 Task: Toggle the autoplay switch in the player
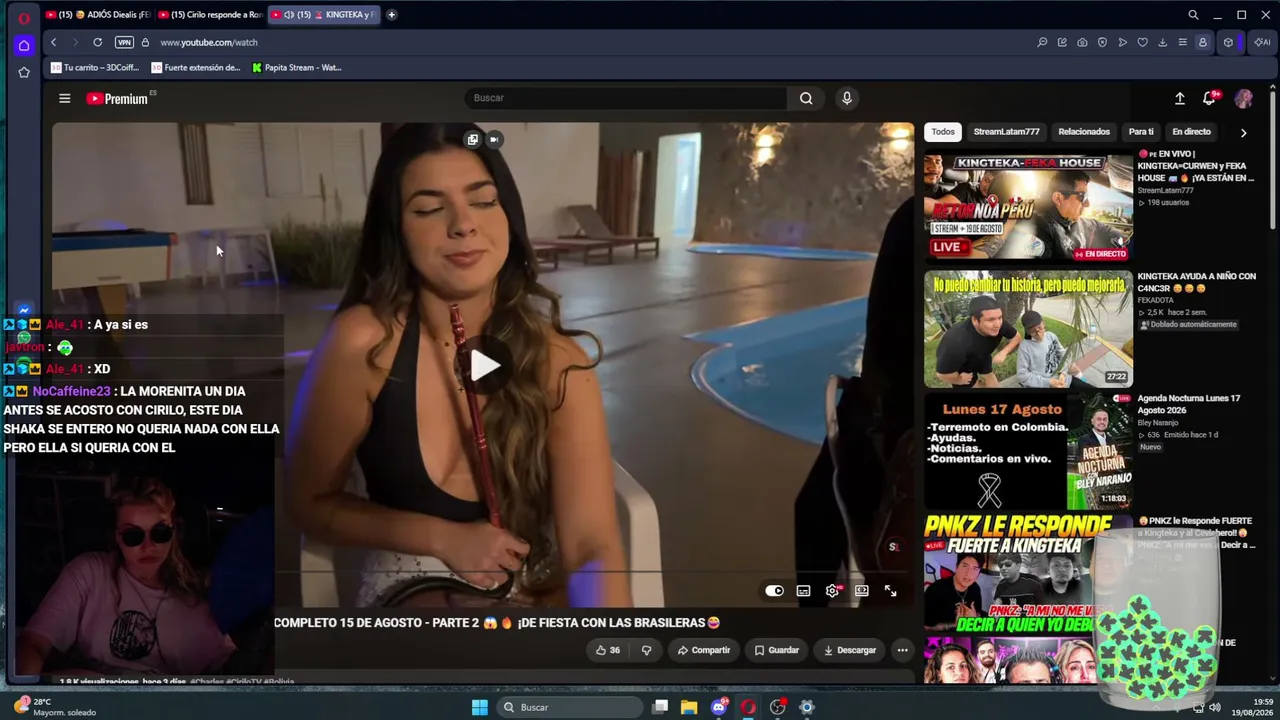(x=774, y=591)
